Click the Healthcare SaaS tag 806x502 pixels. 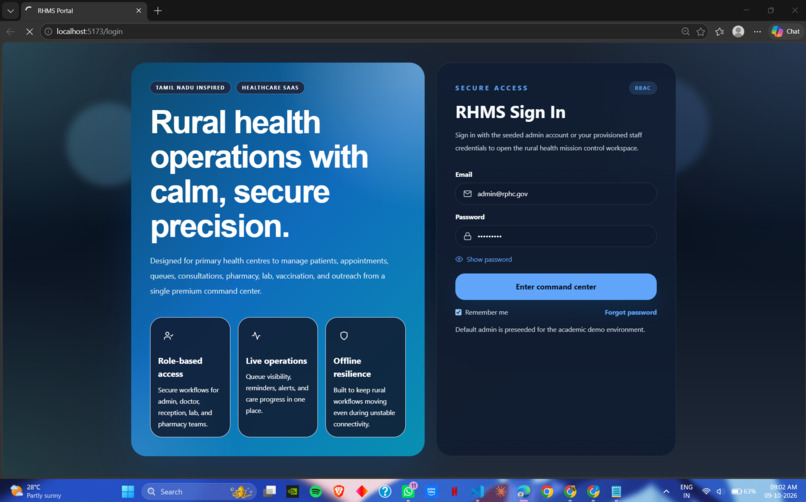click(x=270, y=87)
